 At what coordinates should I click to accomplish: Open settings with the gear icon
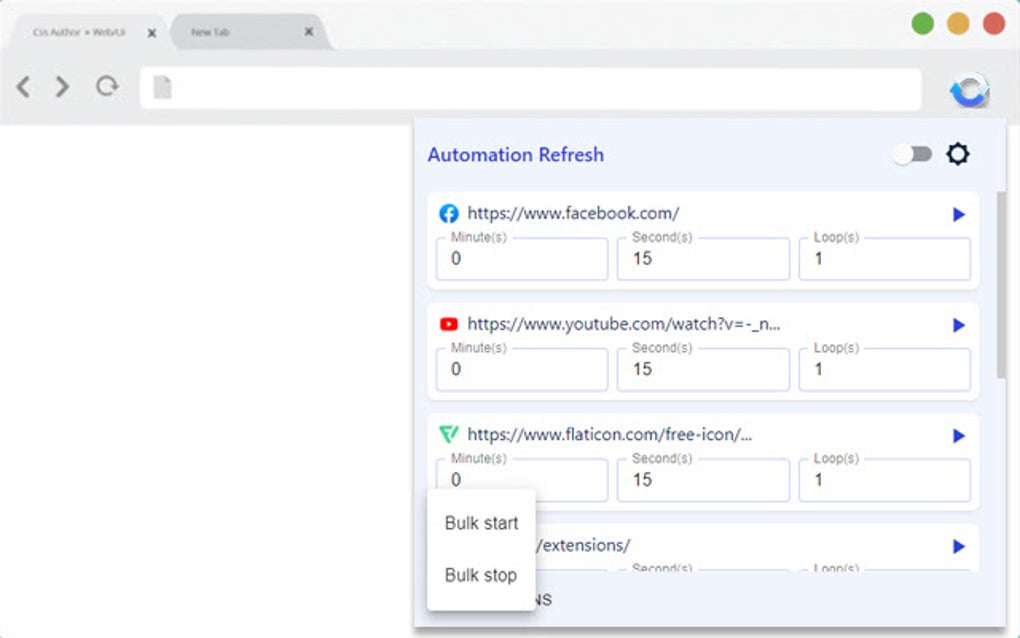coord(958,154)
